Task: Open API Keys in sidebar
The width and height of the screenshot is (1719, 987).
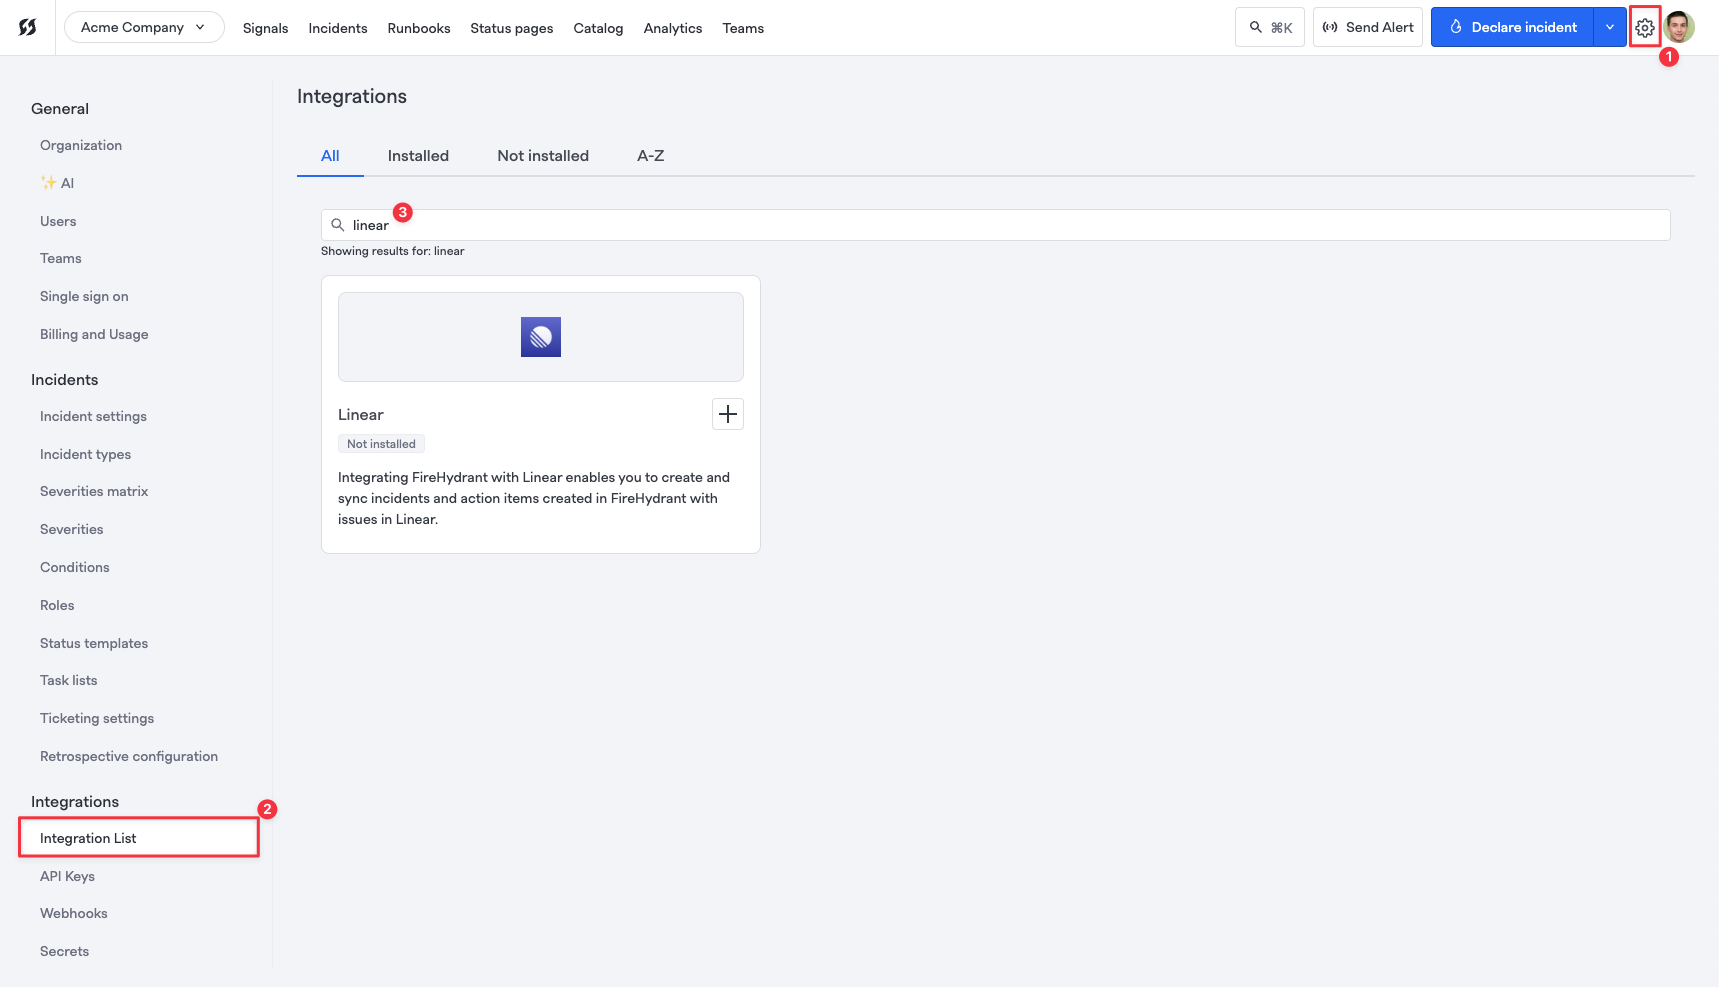Action: coord(67,876)
